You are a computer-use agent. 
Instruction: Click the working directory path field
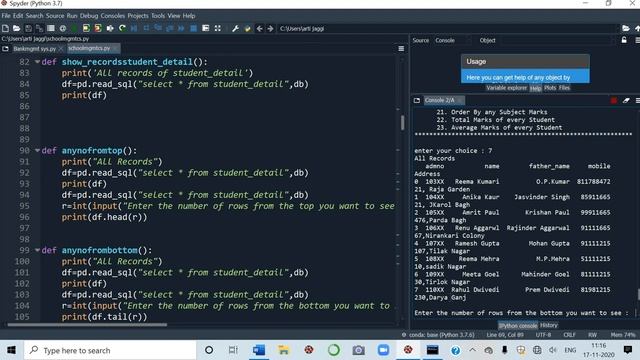(448, 29)
